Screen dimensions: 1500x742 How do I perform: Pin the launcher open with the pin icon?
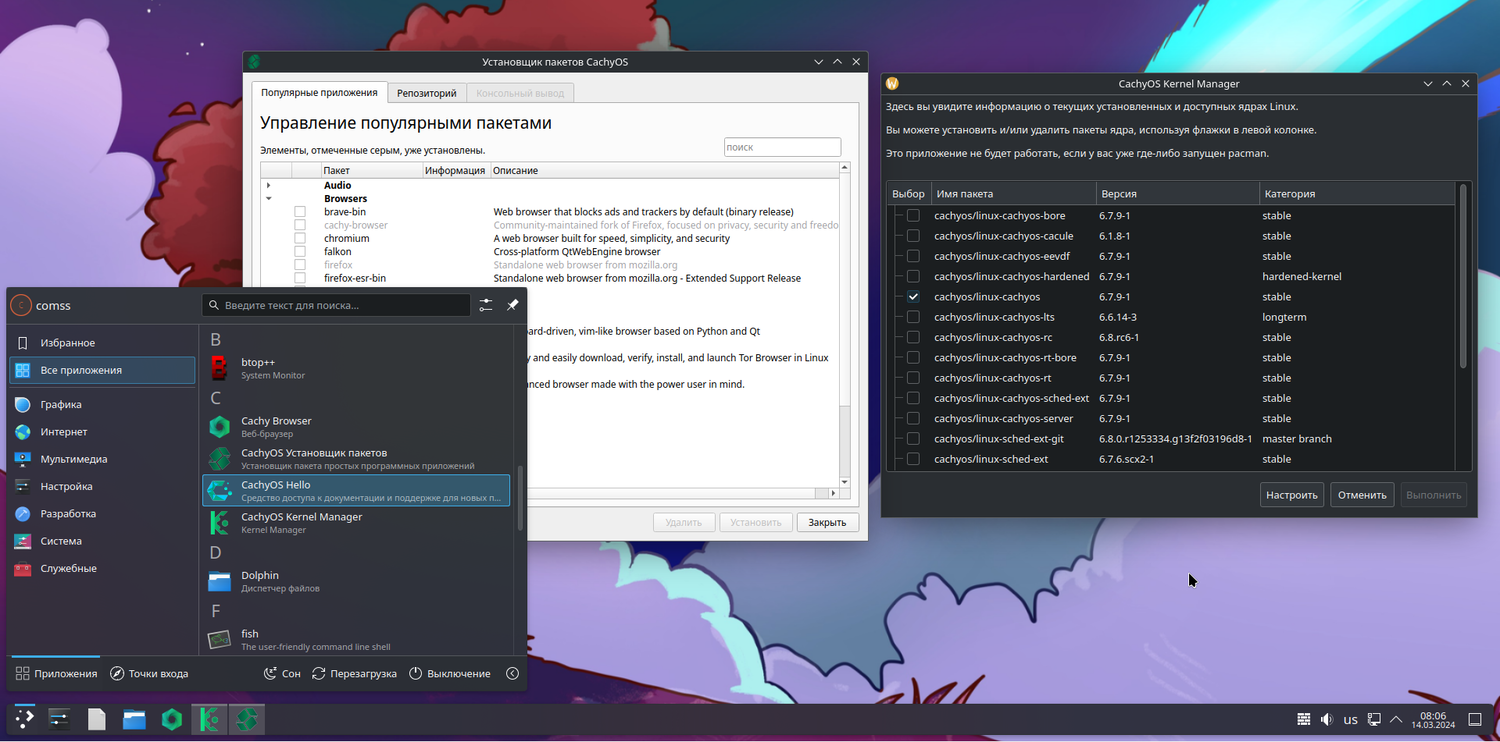tap(513, 305)
